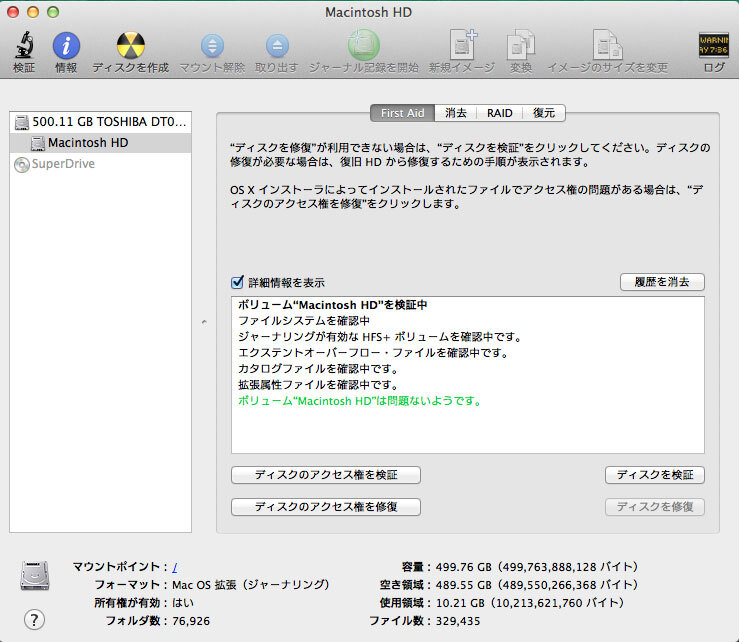Click the 検証 microscope toolbar icon
Viewport: 739px width, 642px height.
click(x=24, y=45)
